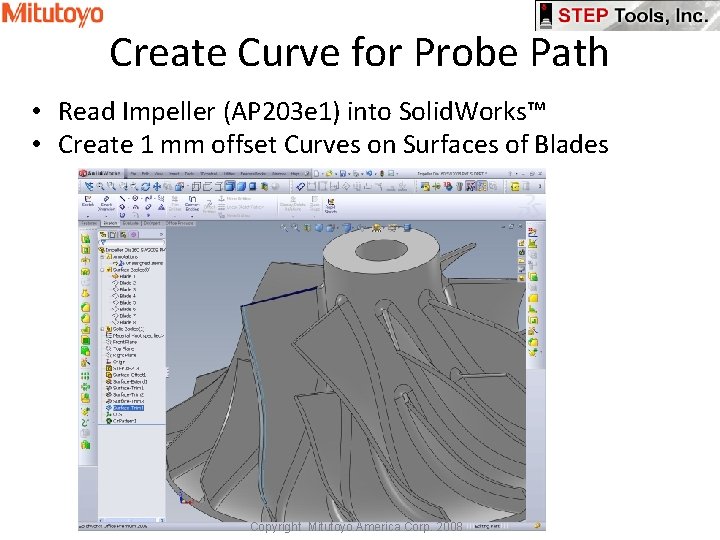
Task: Toggle Shadows in Shaded Mode
Action: [253, 187]
